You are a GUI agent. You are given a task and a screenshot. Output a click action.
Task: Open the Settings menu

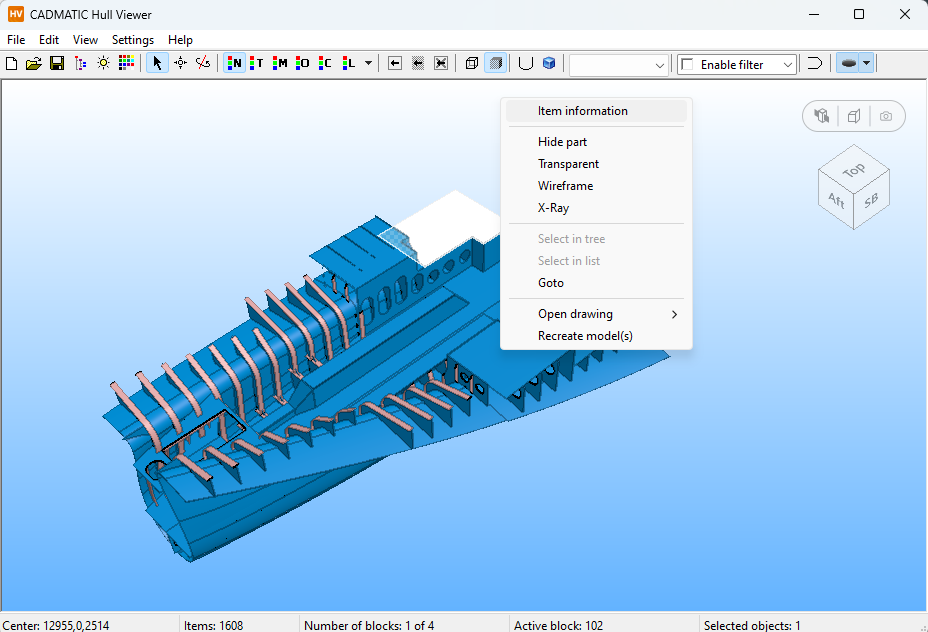click(133, 40)
